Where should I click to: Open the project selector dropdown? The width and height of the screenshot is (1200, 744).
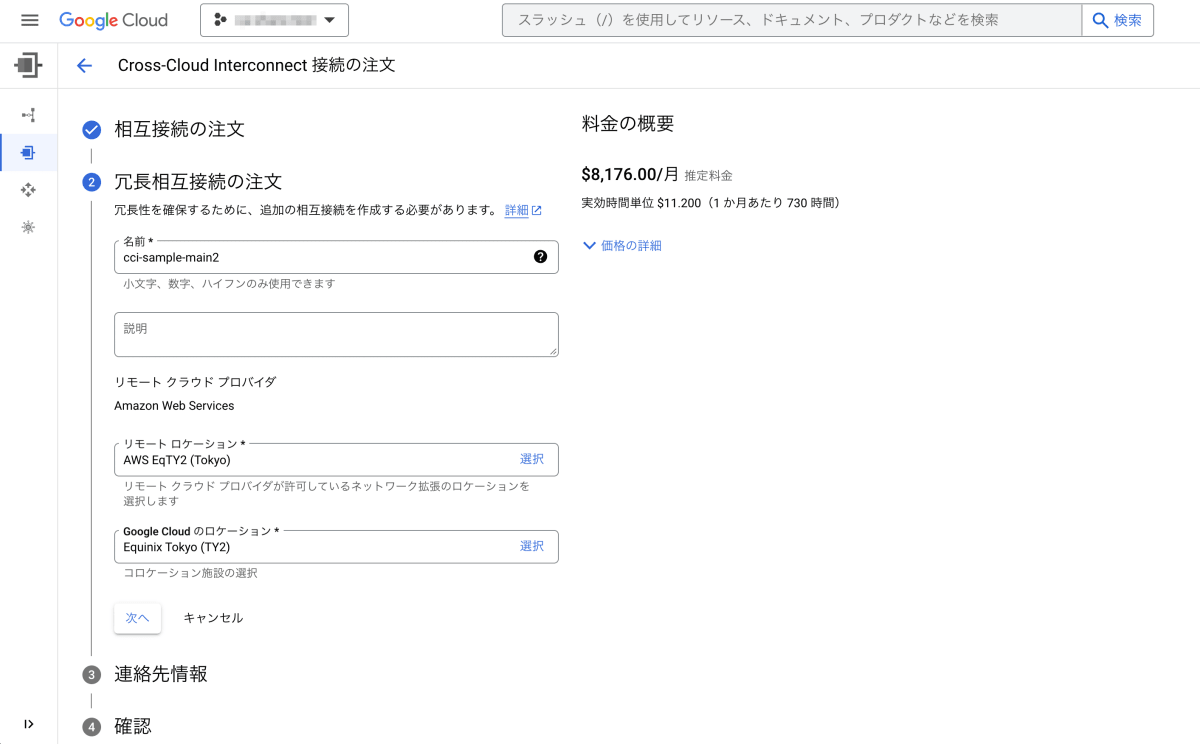274,20
